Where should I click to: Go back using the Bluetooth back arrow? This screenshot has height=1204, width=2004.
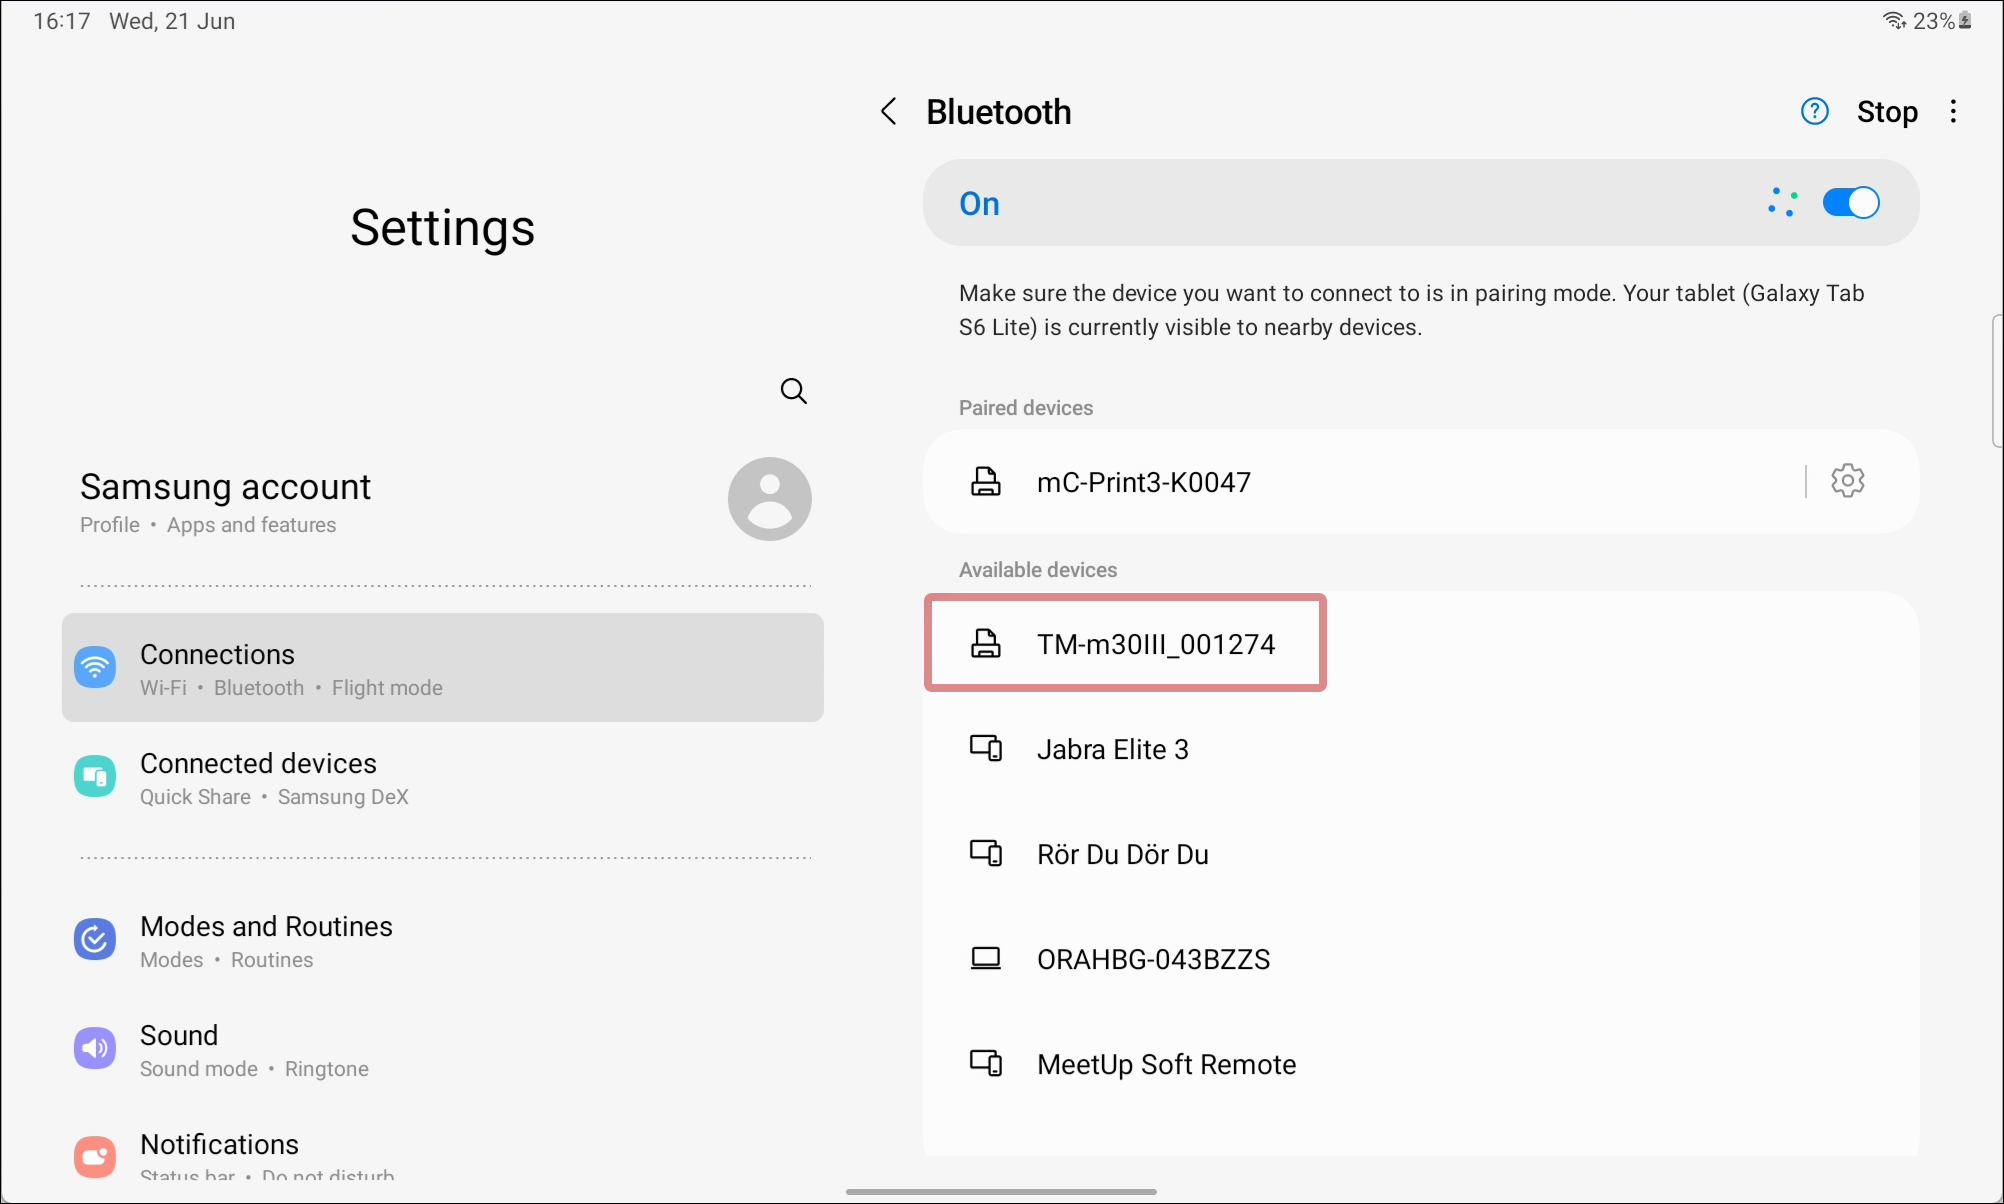(888, 111)
